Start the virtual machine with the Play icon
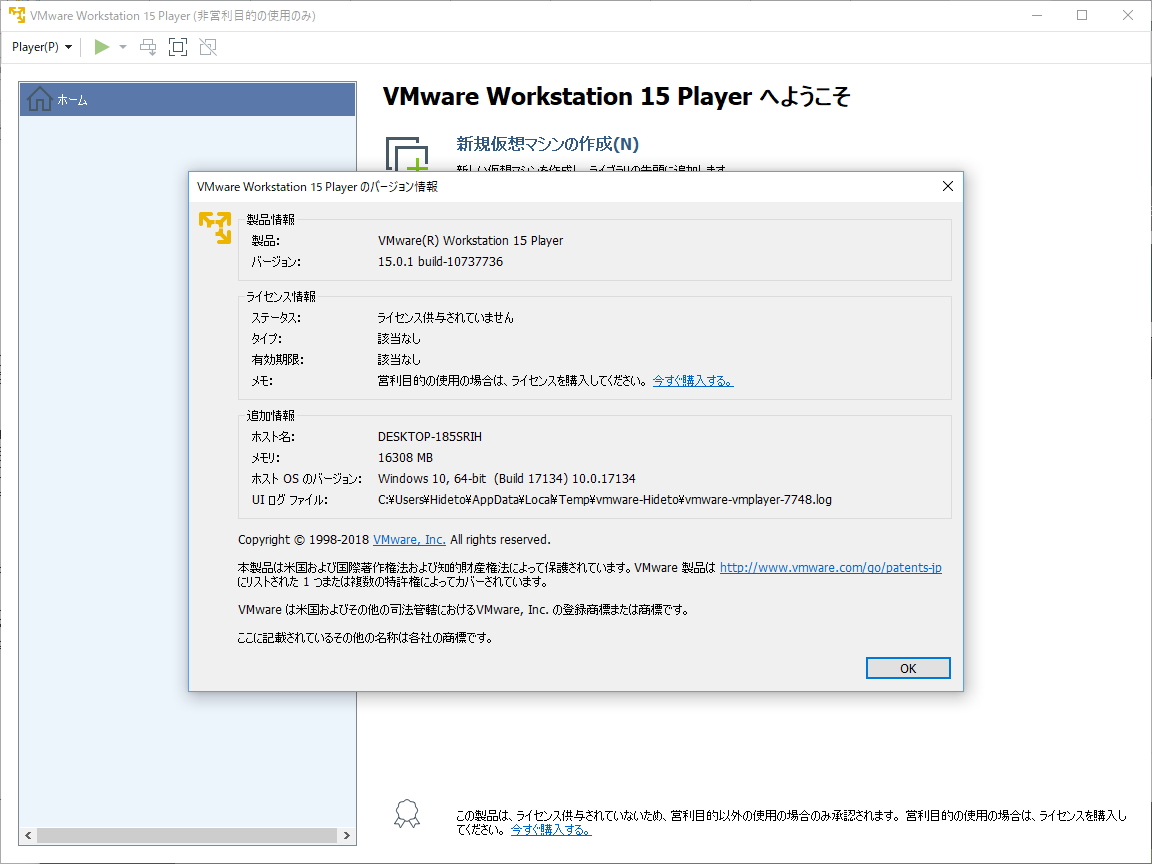 point(99,46)
